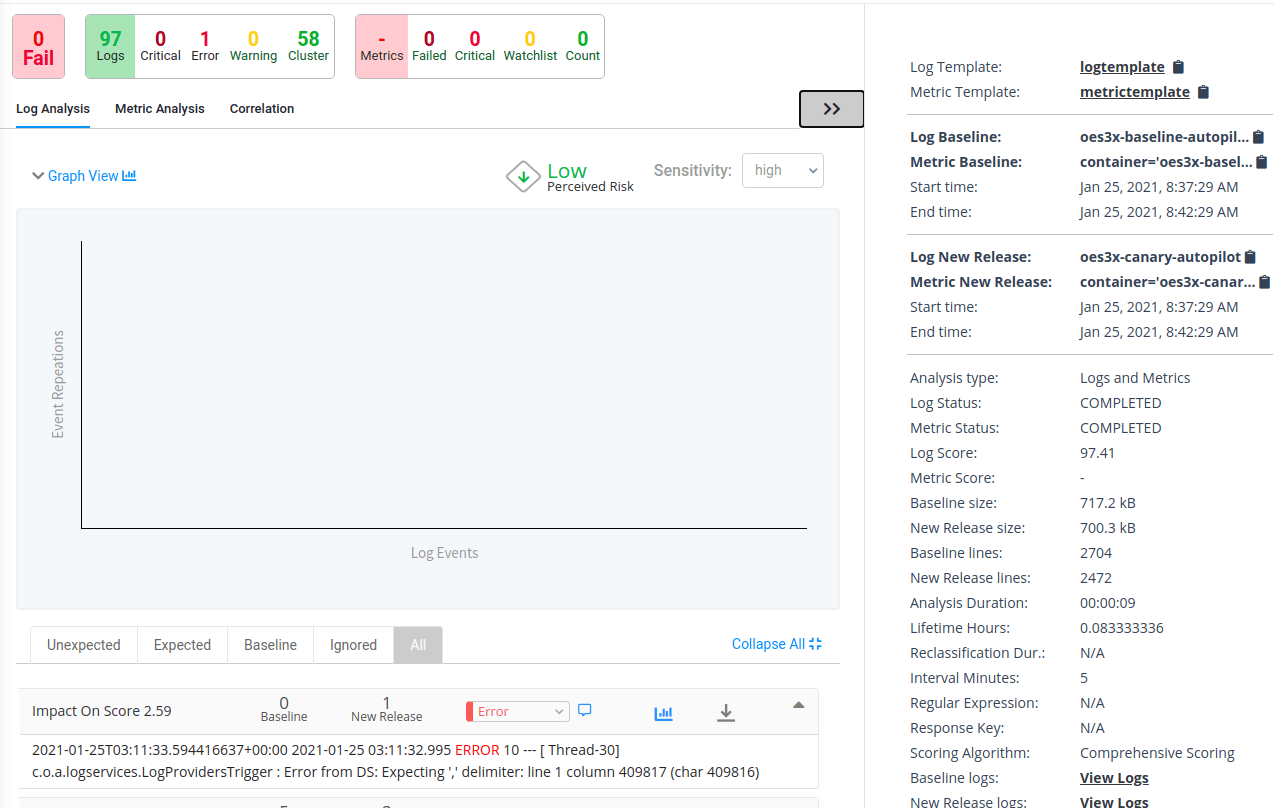Select the Error severity dropdown

(516, 710)
